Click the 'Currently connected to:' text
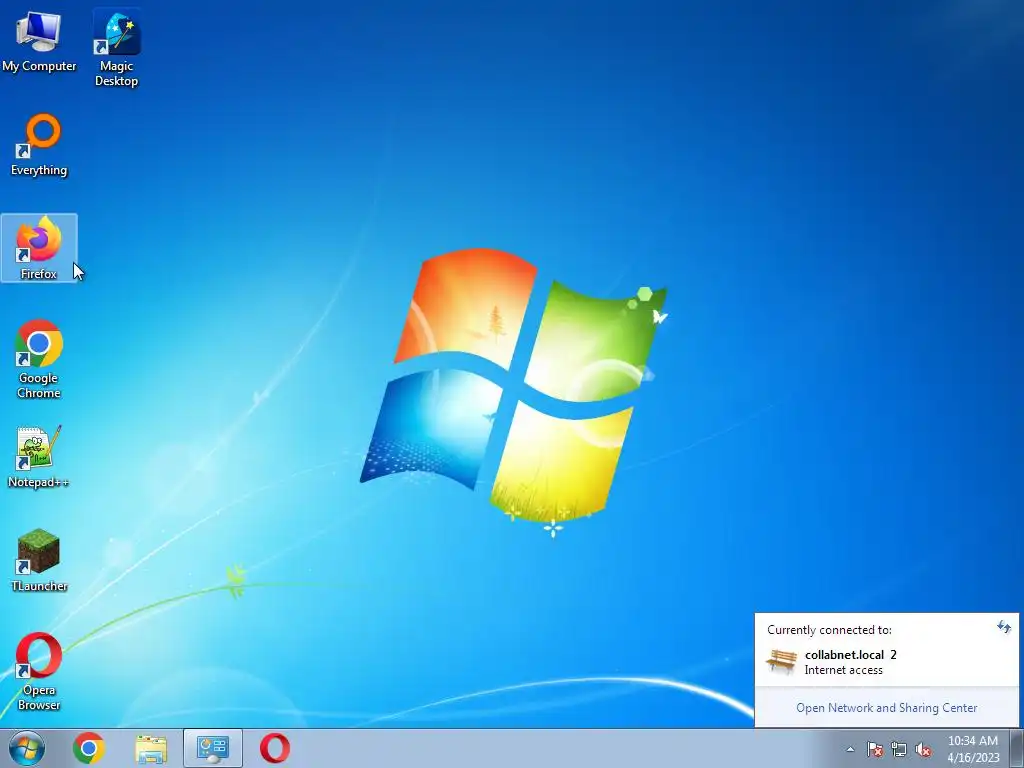1024x768 pixels. click(829, 630)
